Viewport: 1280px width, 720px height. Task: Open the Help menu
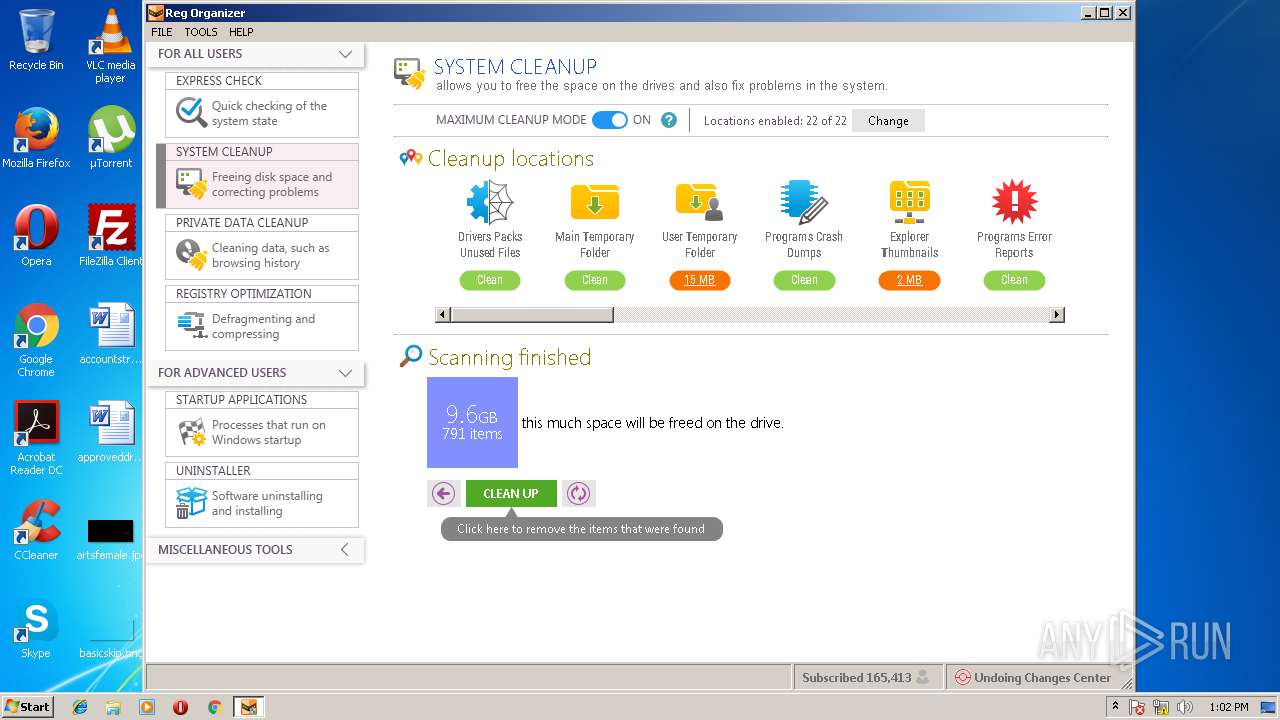coord(241,32)
